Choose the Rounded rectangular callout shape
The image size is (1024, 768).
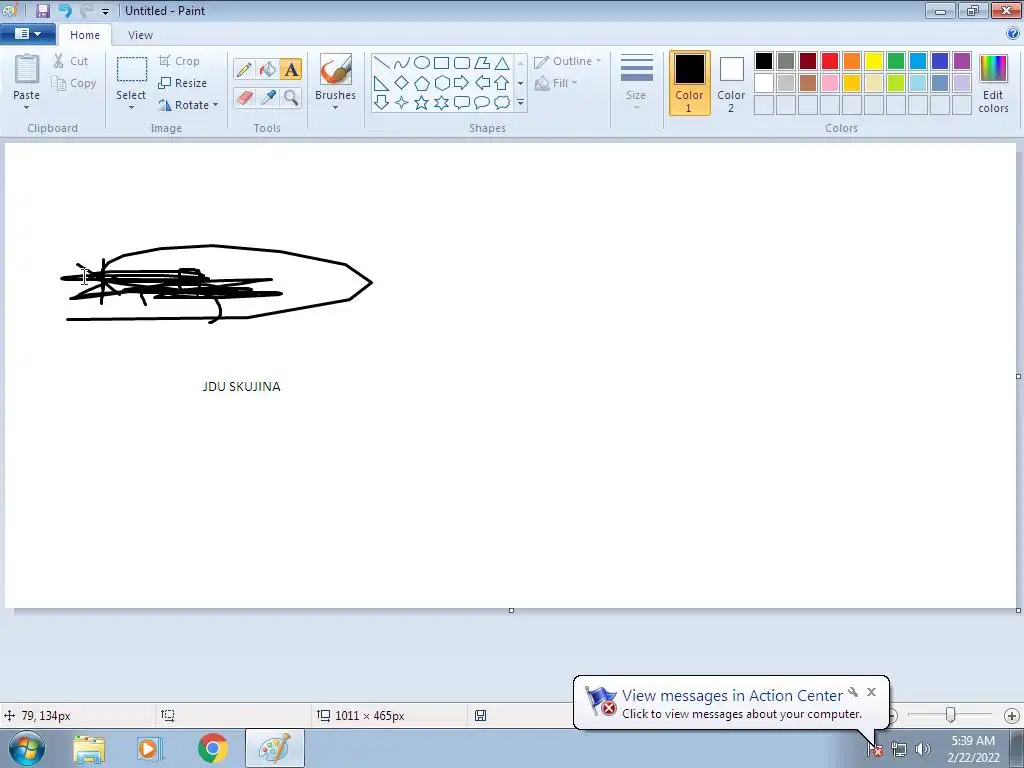coord(462,103)
